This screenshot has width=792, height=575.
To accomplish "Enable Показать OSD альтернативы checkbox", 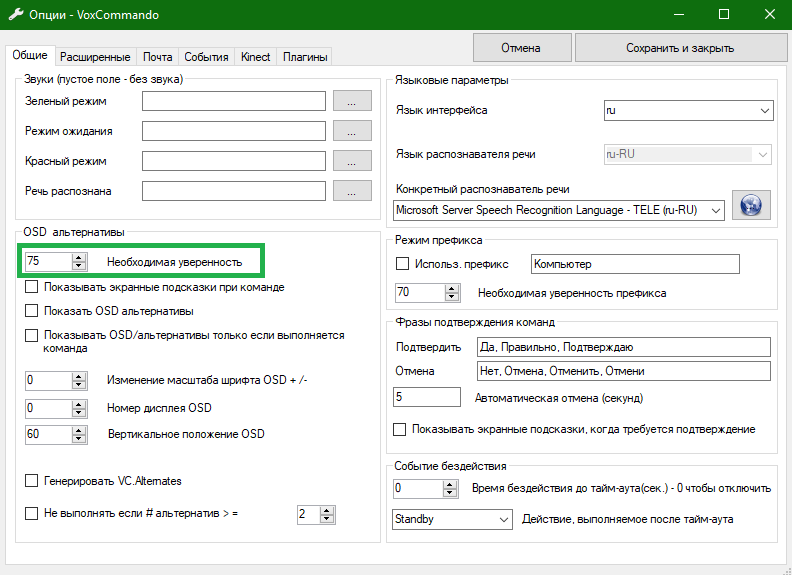I will (x=32, y=311).
